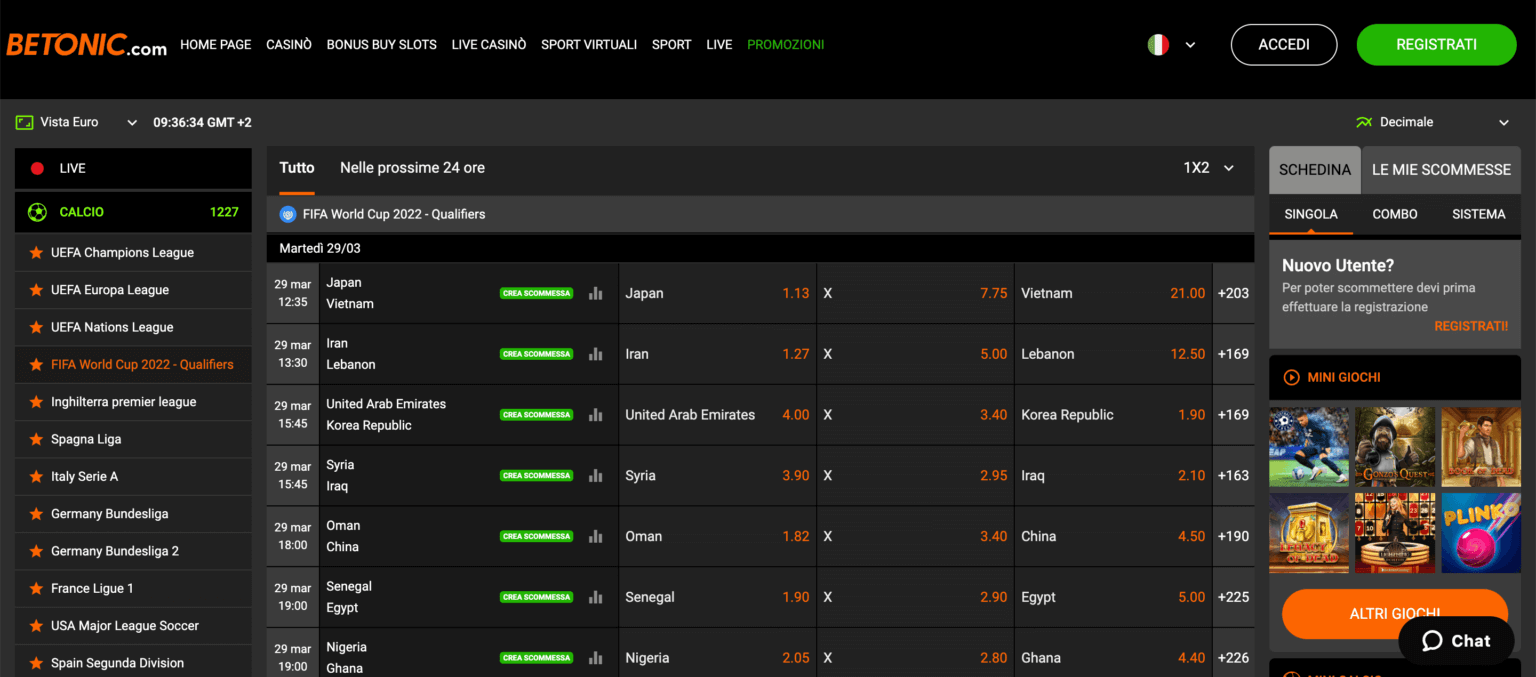Click star icon beside UEFA Champions League
The width and height of the screenshot is (1536, 677).
tap(37, 253)
